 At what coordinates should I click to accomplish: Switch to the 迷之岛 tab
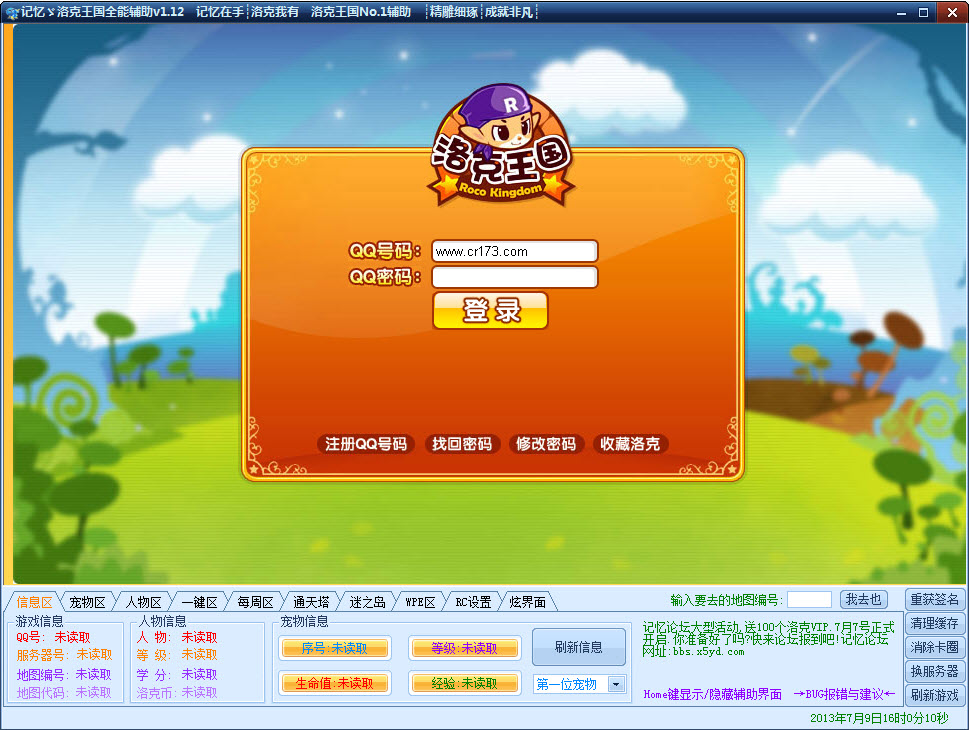(x=367, y=602)
